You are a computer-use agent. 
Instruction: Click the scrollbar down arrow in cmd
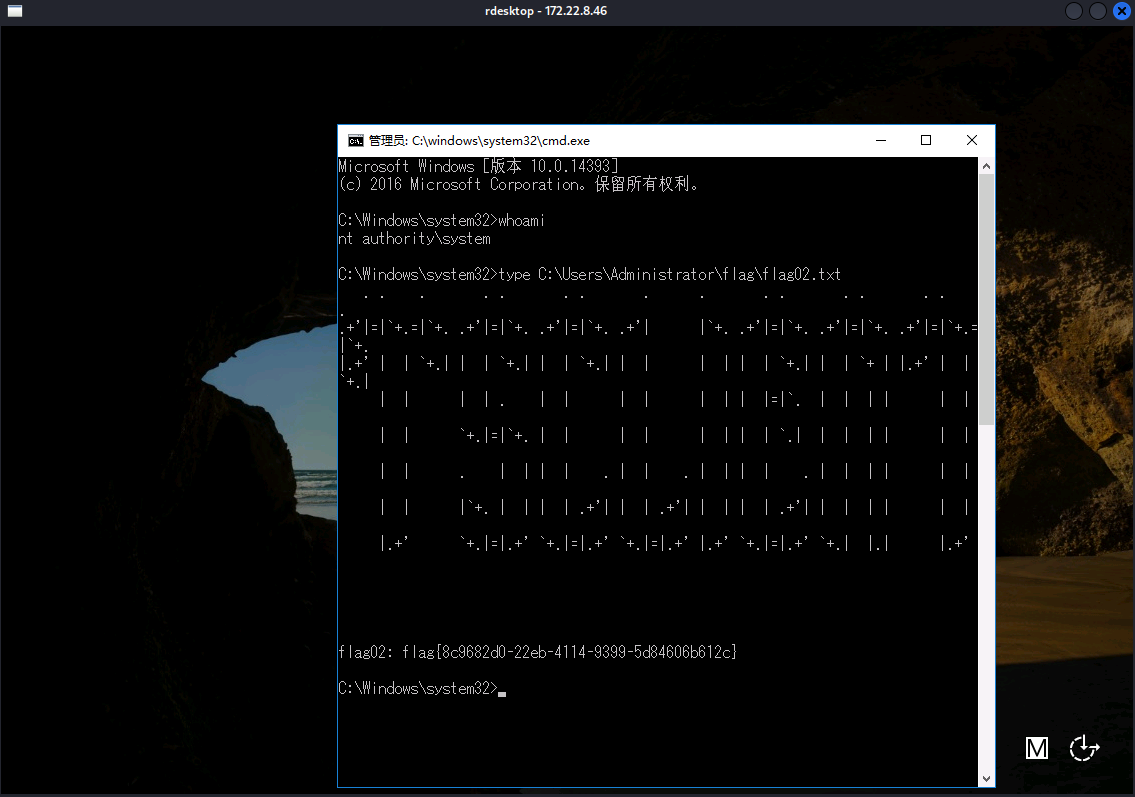coord(986,778)
